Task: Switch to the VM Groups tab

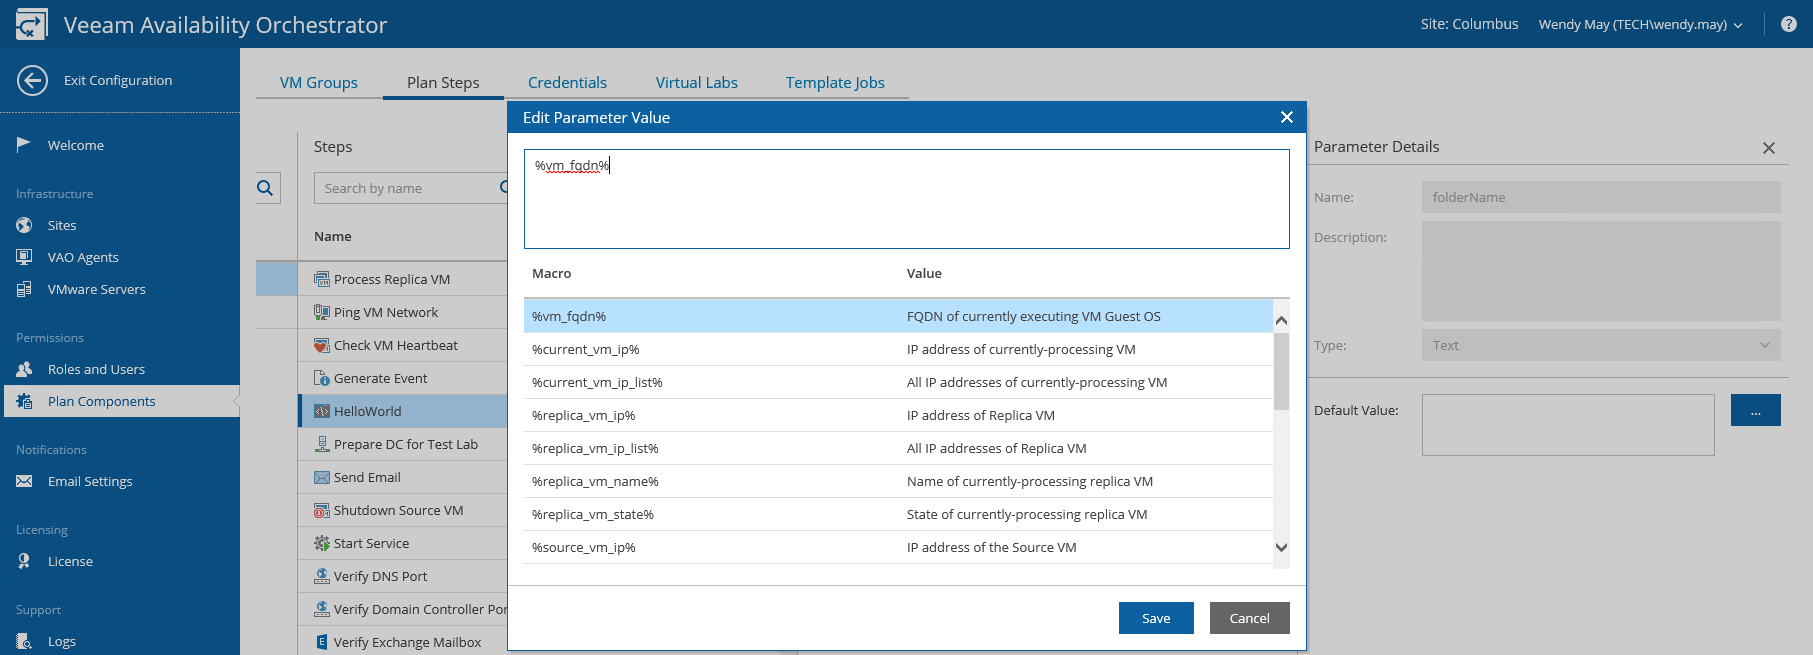Action: pyautogui.click(x=319, y=82)
